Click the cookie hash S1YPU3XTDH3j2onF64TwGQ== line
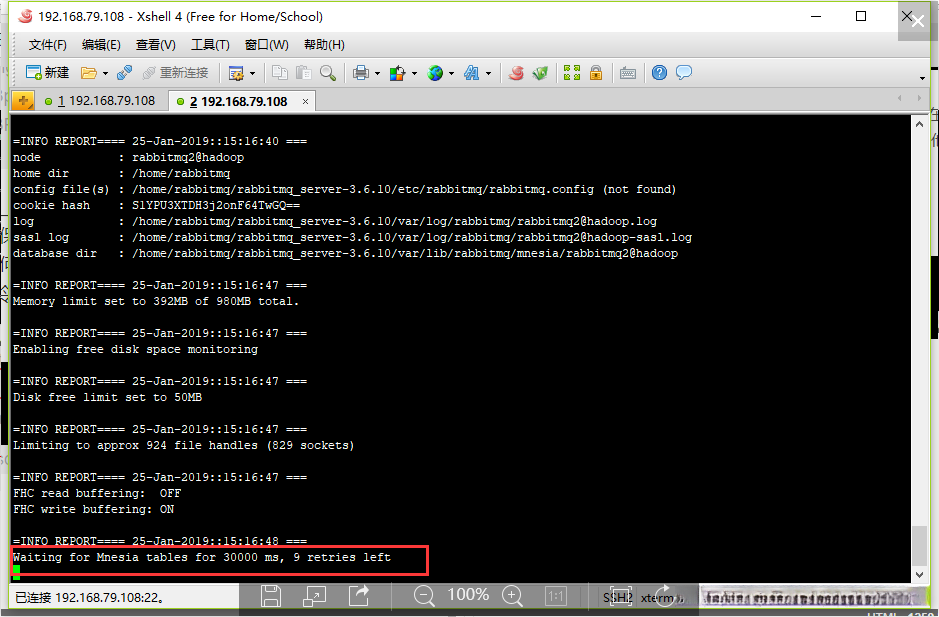This screenshot has width=939, height=617. pos(156,205)
